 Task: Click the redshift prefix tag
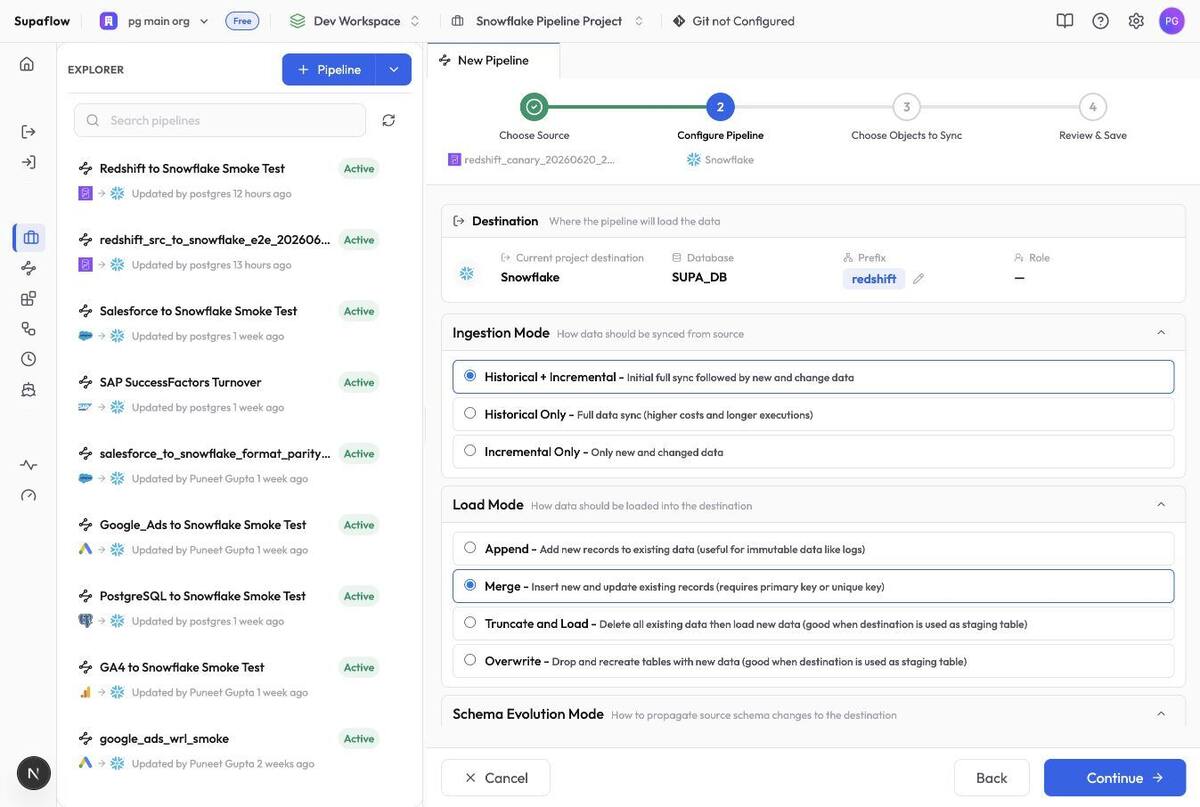click(x=874, y=279)
